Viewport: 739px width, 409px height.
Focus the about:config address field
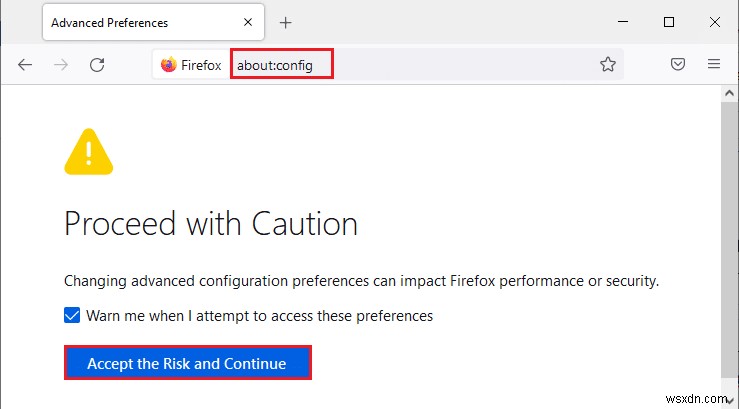click(x=282, y=64)
